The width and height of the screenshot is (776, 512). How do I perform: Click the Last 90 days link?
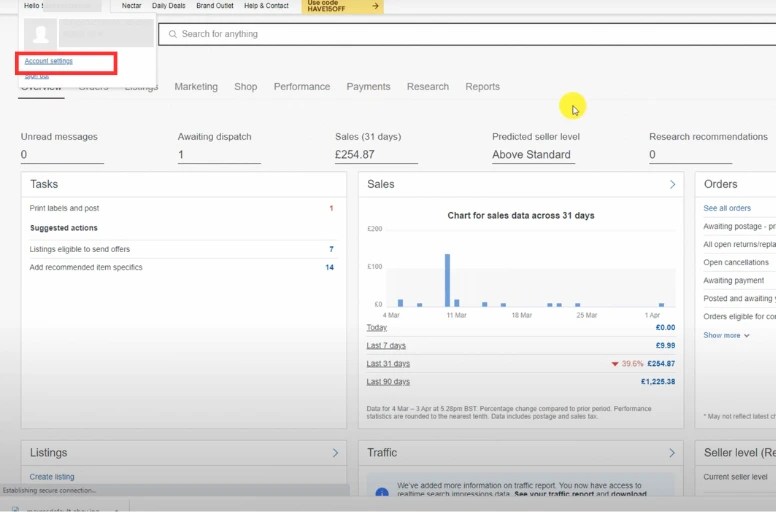click(388, 381)
